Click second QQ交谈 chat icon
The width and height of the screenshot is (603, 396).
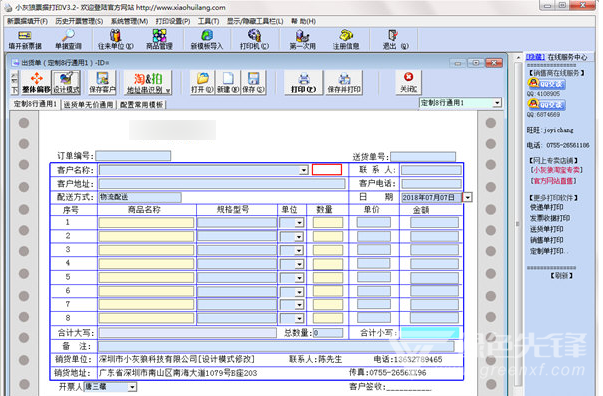(546, 104)
